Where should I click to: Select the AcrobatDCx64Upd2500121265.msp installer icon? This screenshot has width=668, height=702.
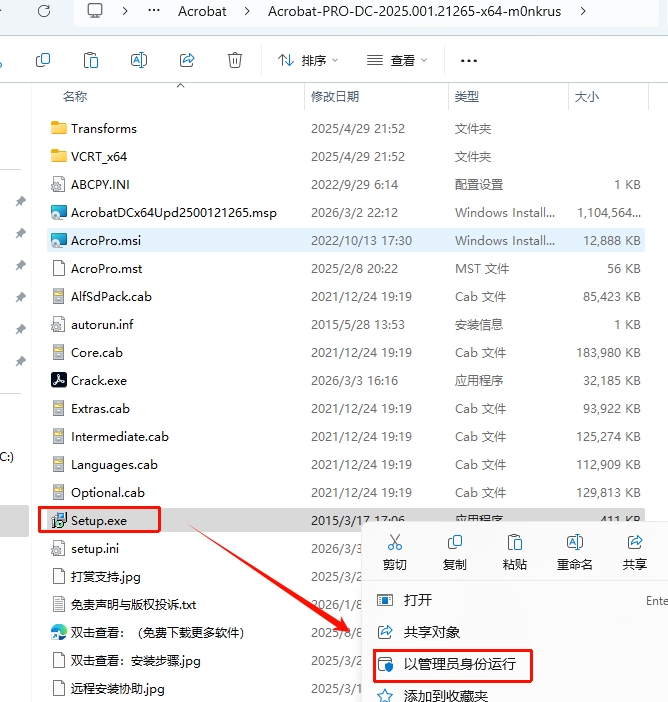59,212
